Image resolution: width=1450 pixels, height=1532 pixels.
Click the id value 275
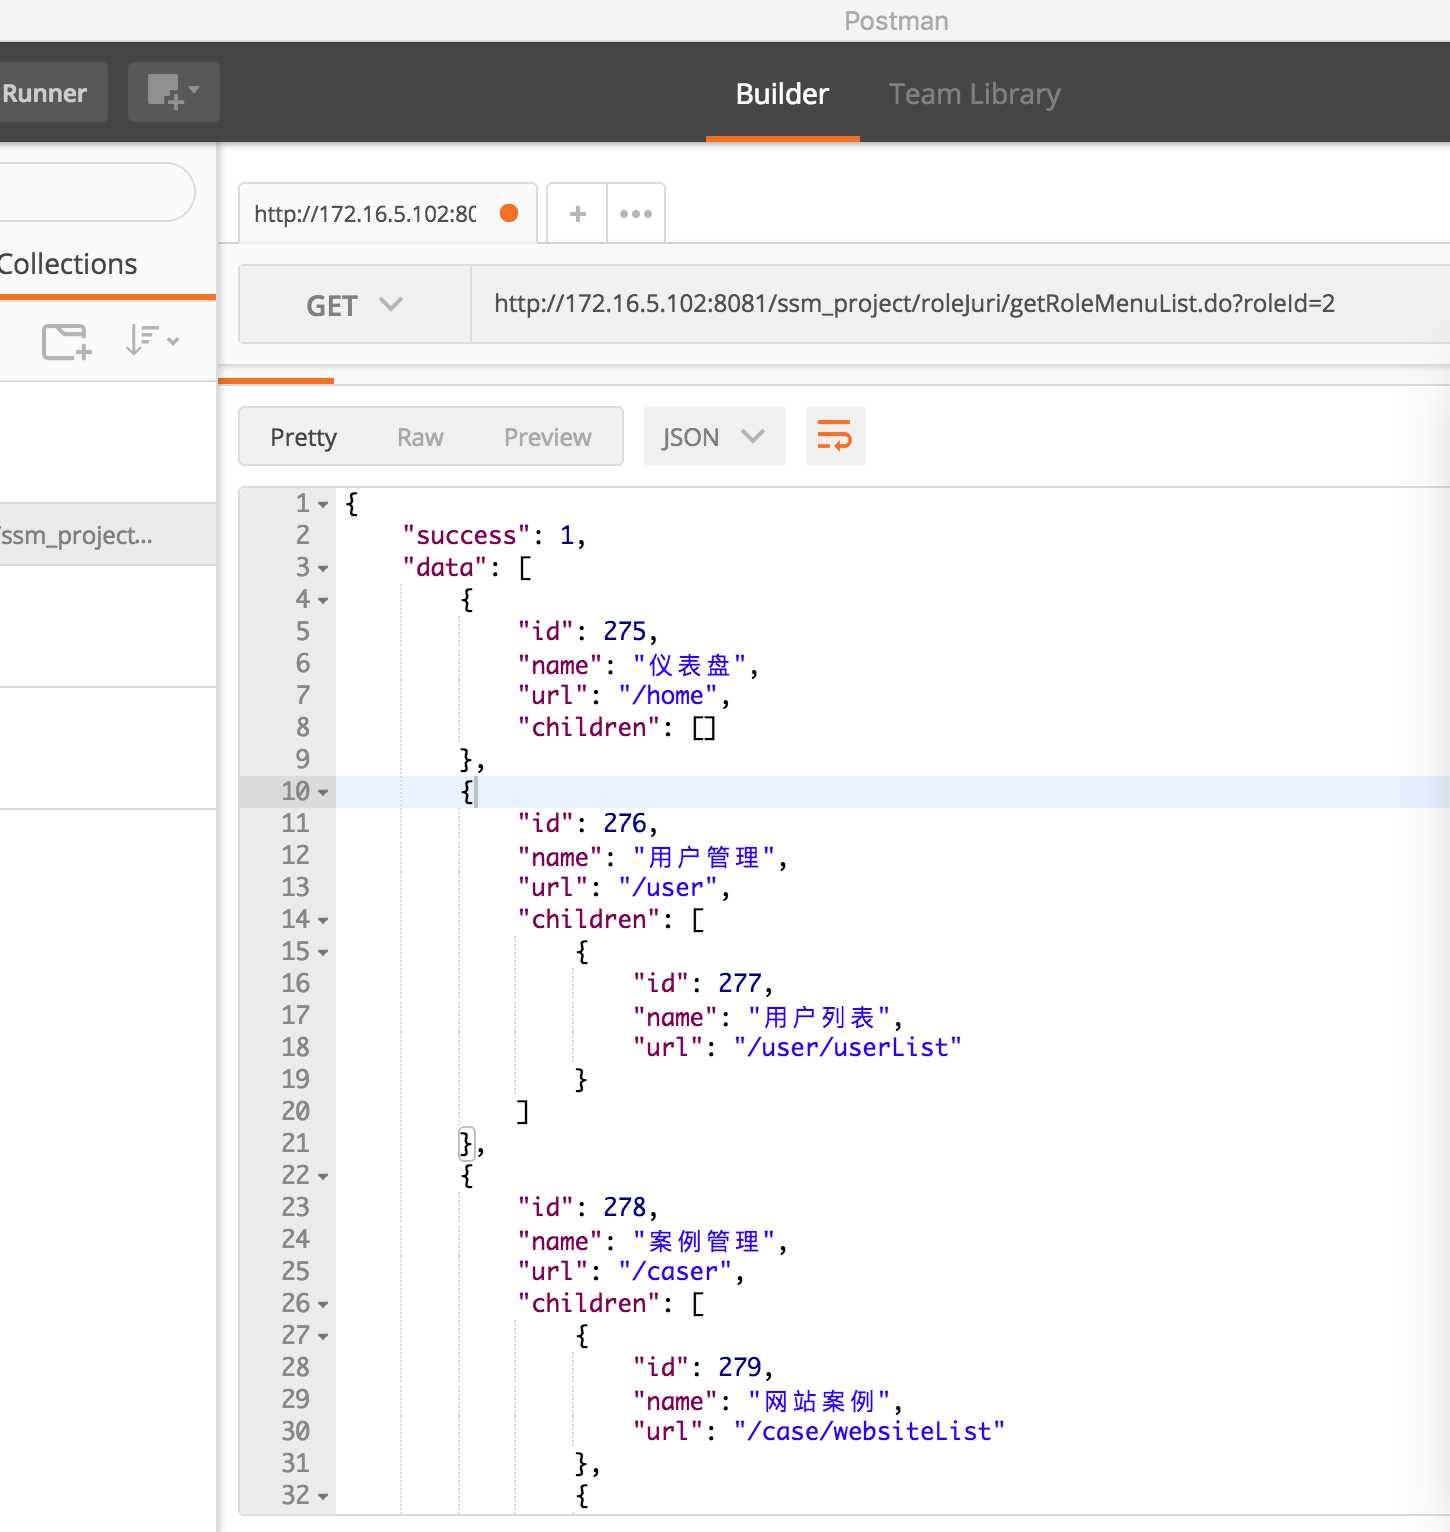point(624,631)
